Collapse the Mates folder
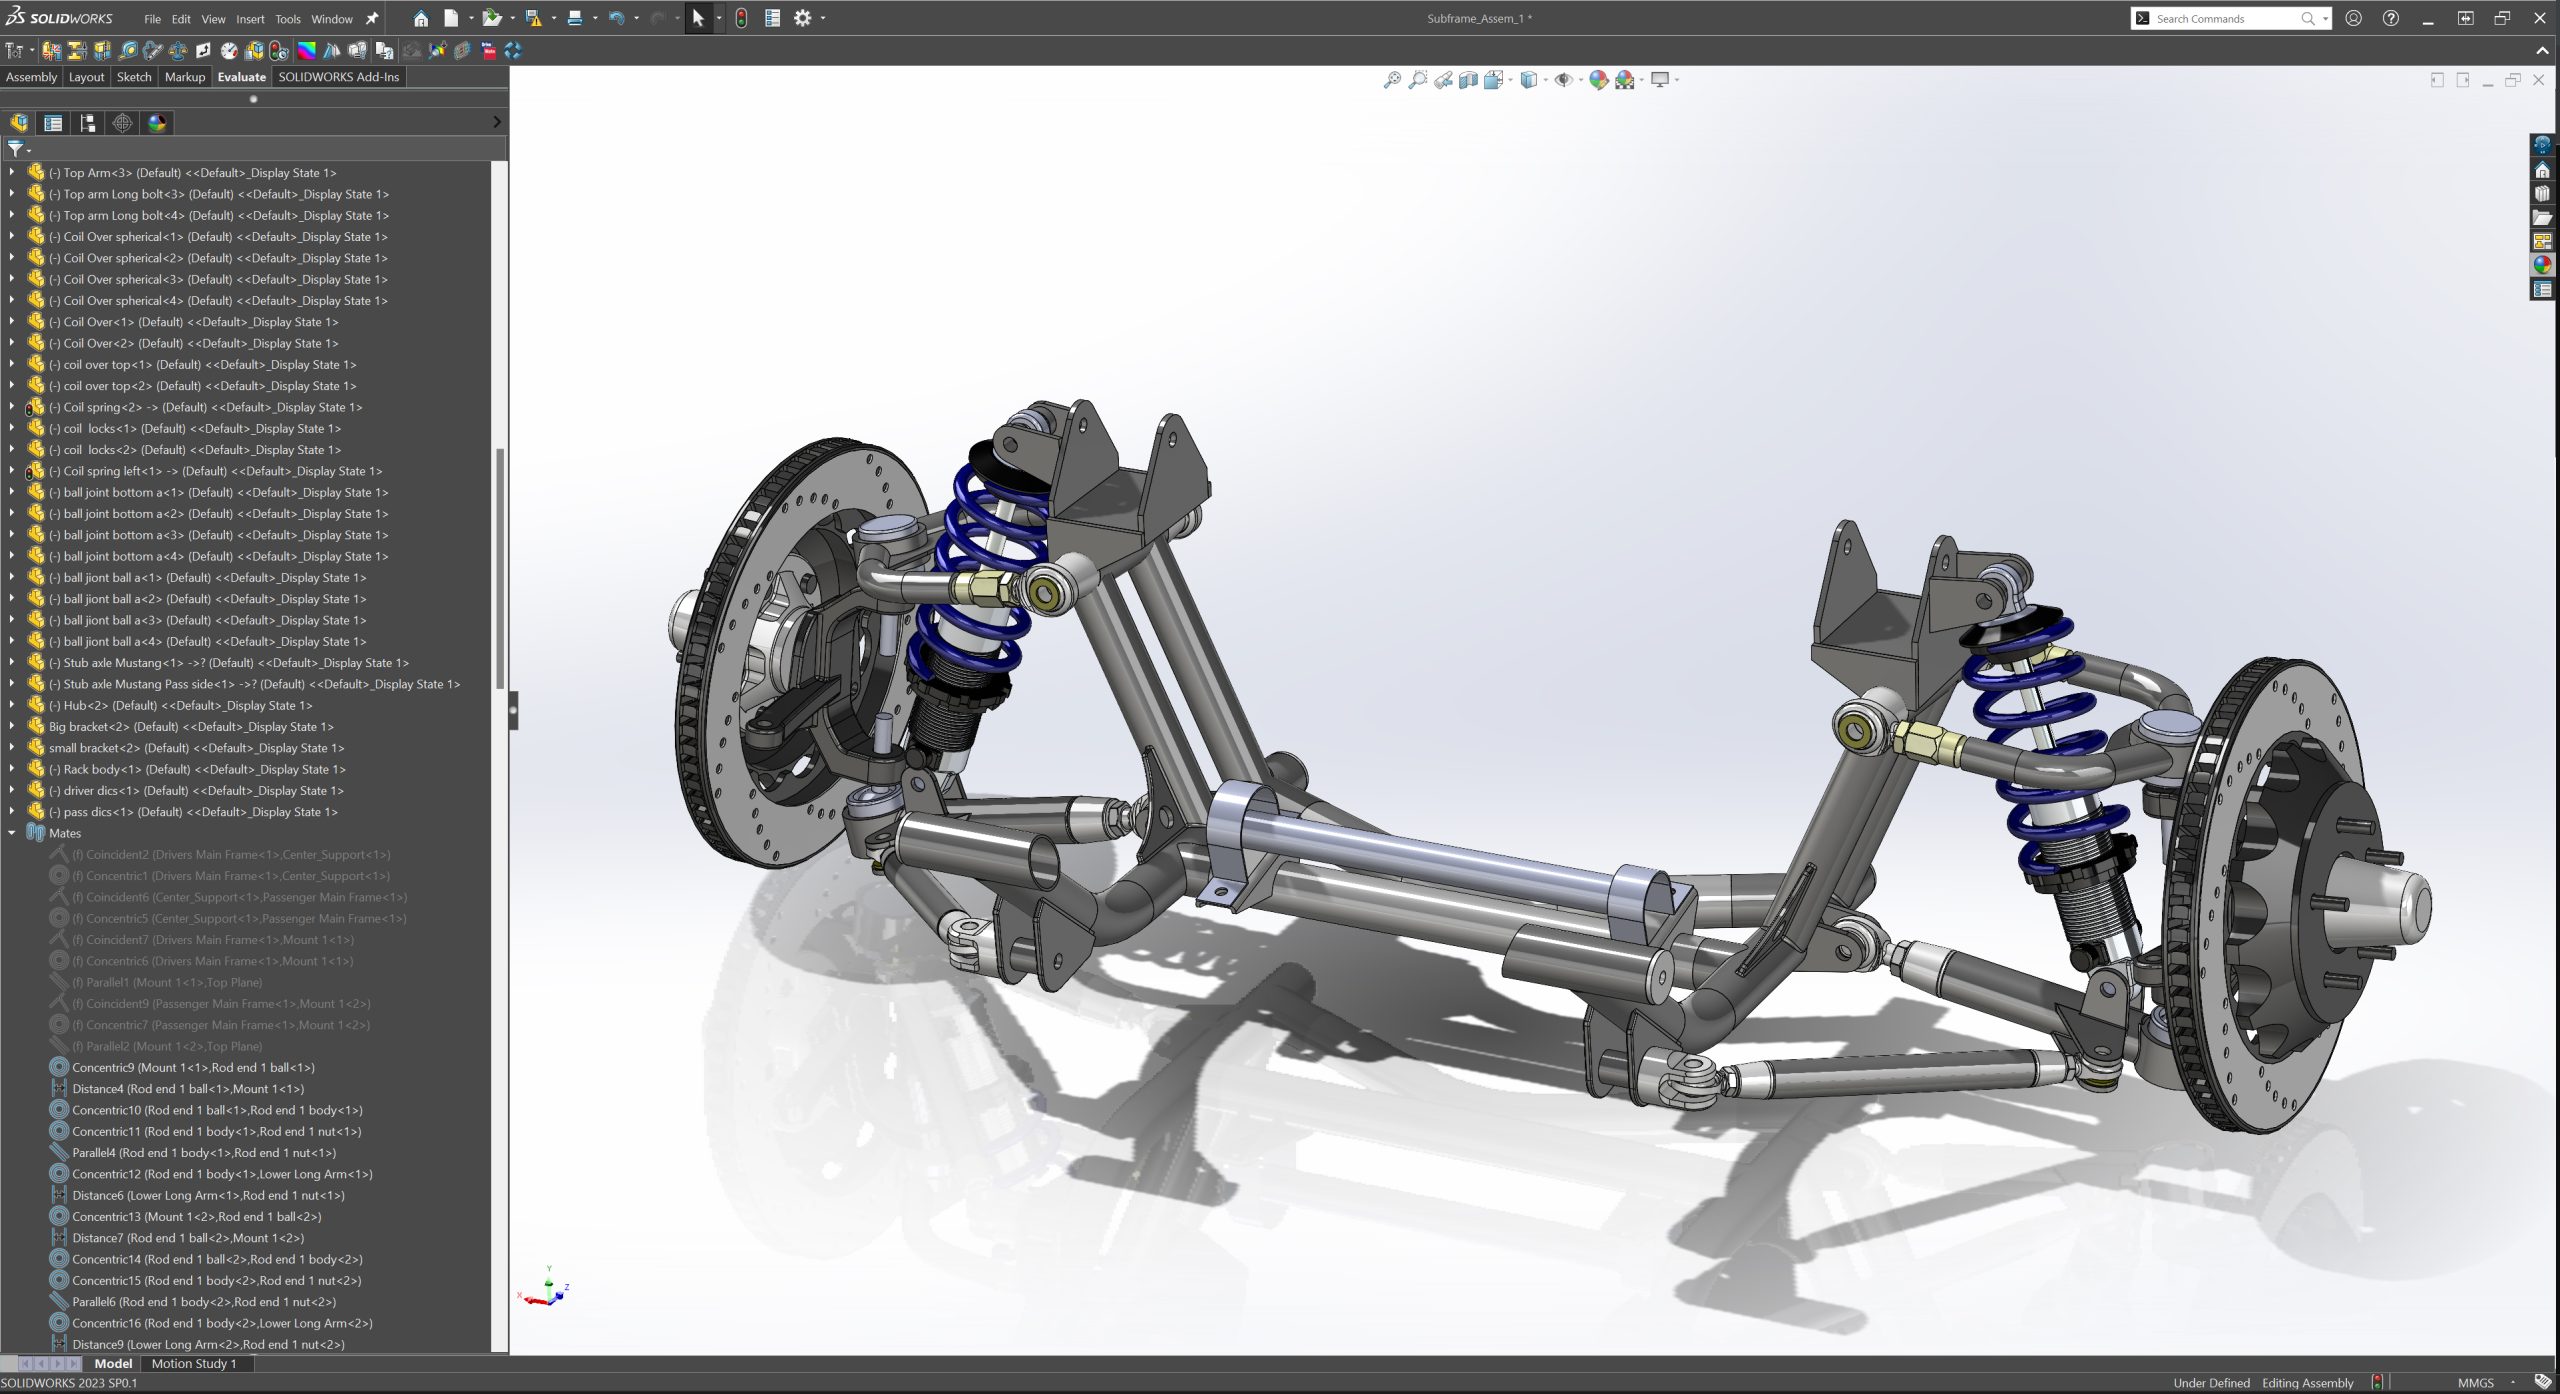2560x1394 pixels. (12, 833)
